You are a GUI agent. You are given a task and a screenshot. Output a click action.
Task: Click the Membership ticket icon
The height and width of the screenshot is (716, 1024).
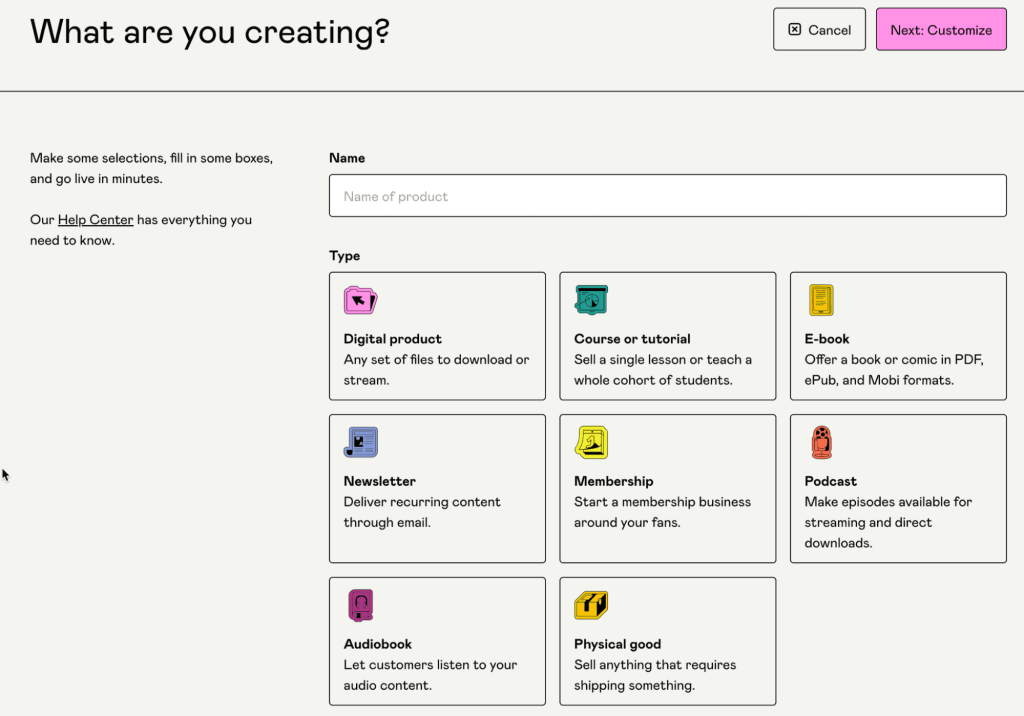[x=591, y=441]
